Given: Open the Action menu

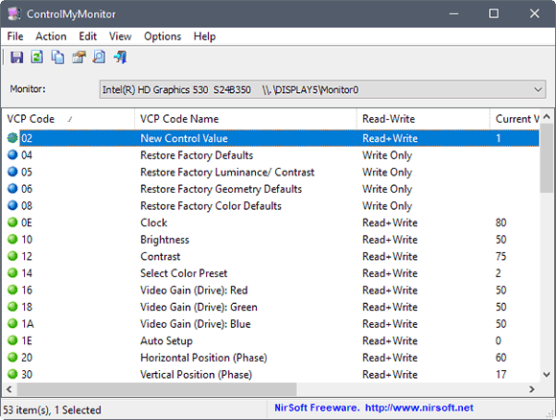Looking at the screenshot, I should tap(51, 36).
